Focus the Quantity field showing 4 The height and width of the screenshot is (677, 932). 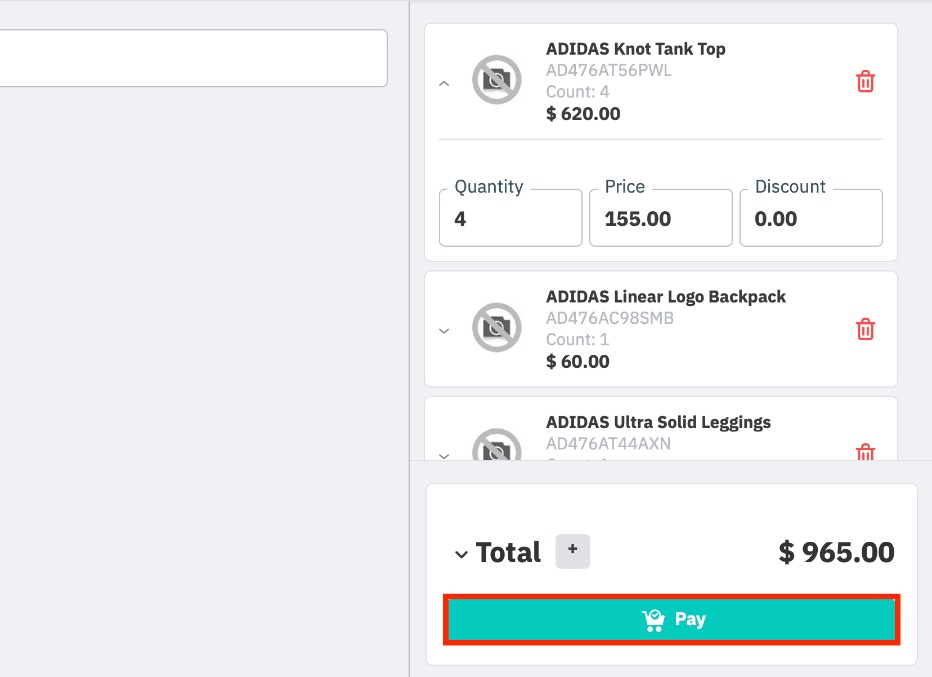pyautogui.click(x=510, y=219)
